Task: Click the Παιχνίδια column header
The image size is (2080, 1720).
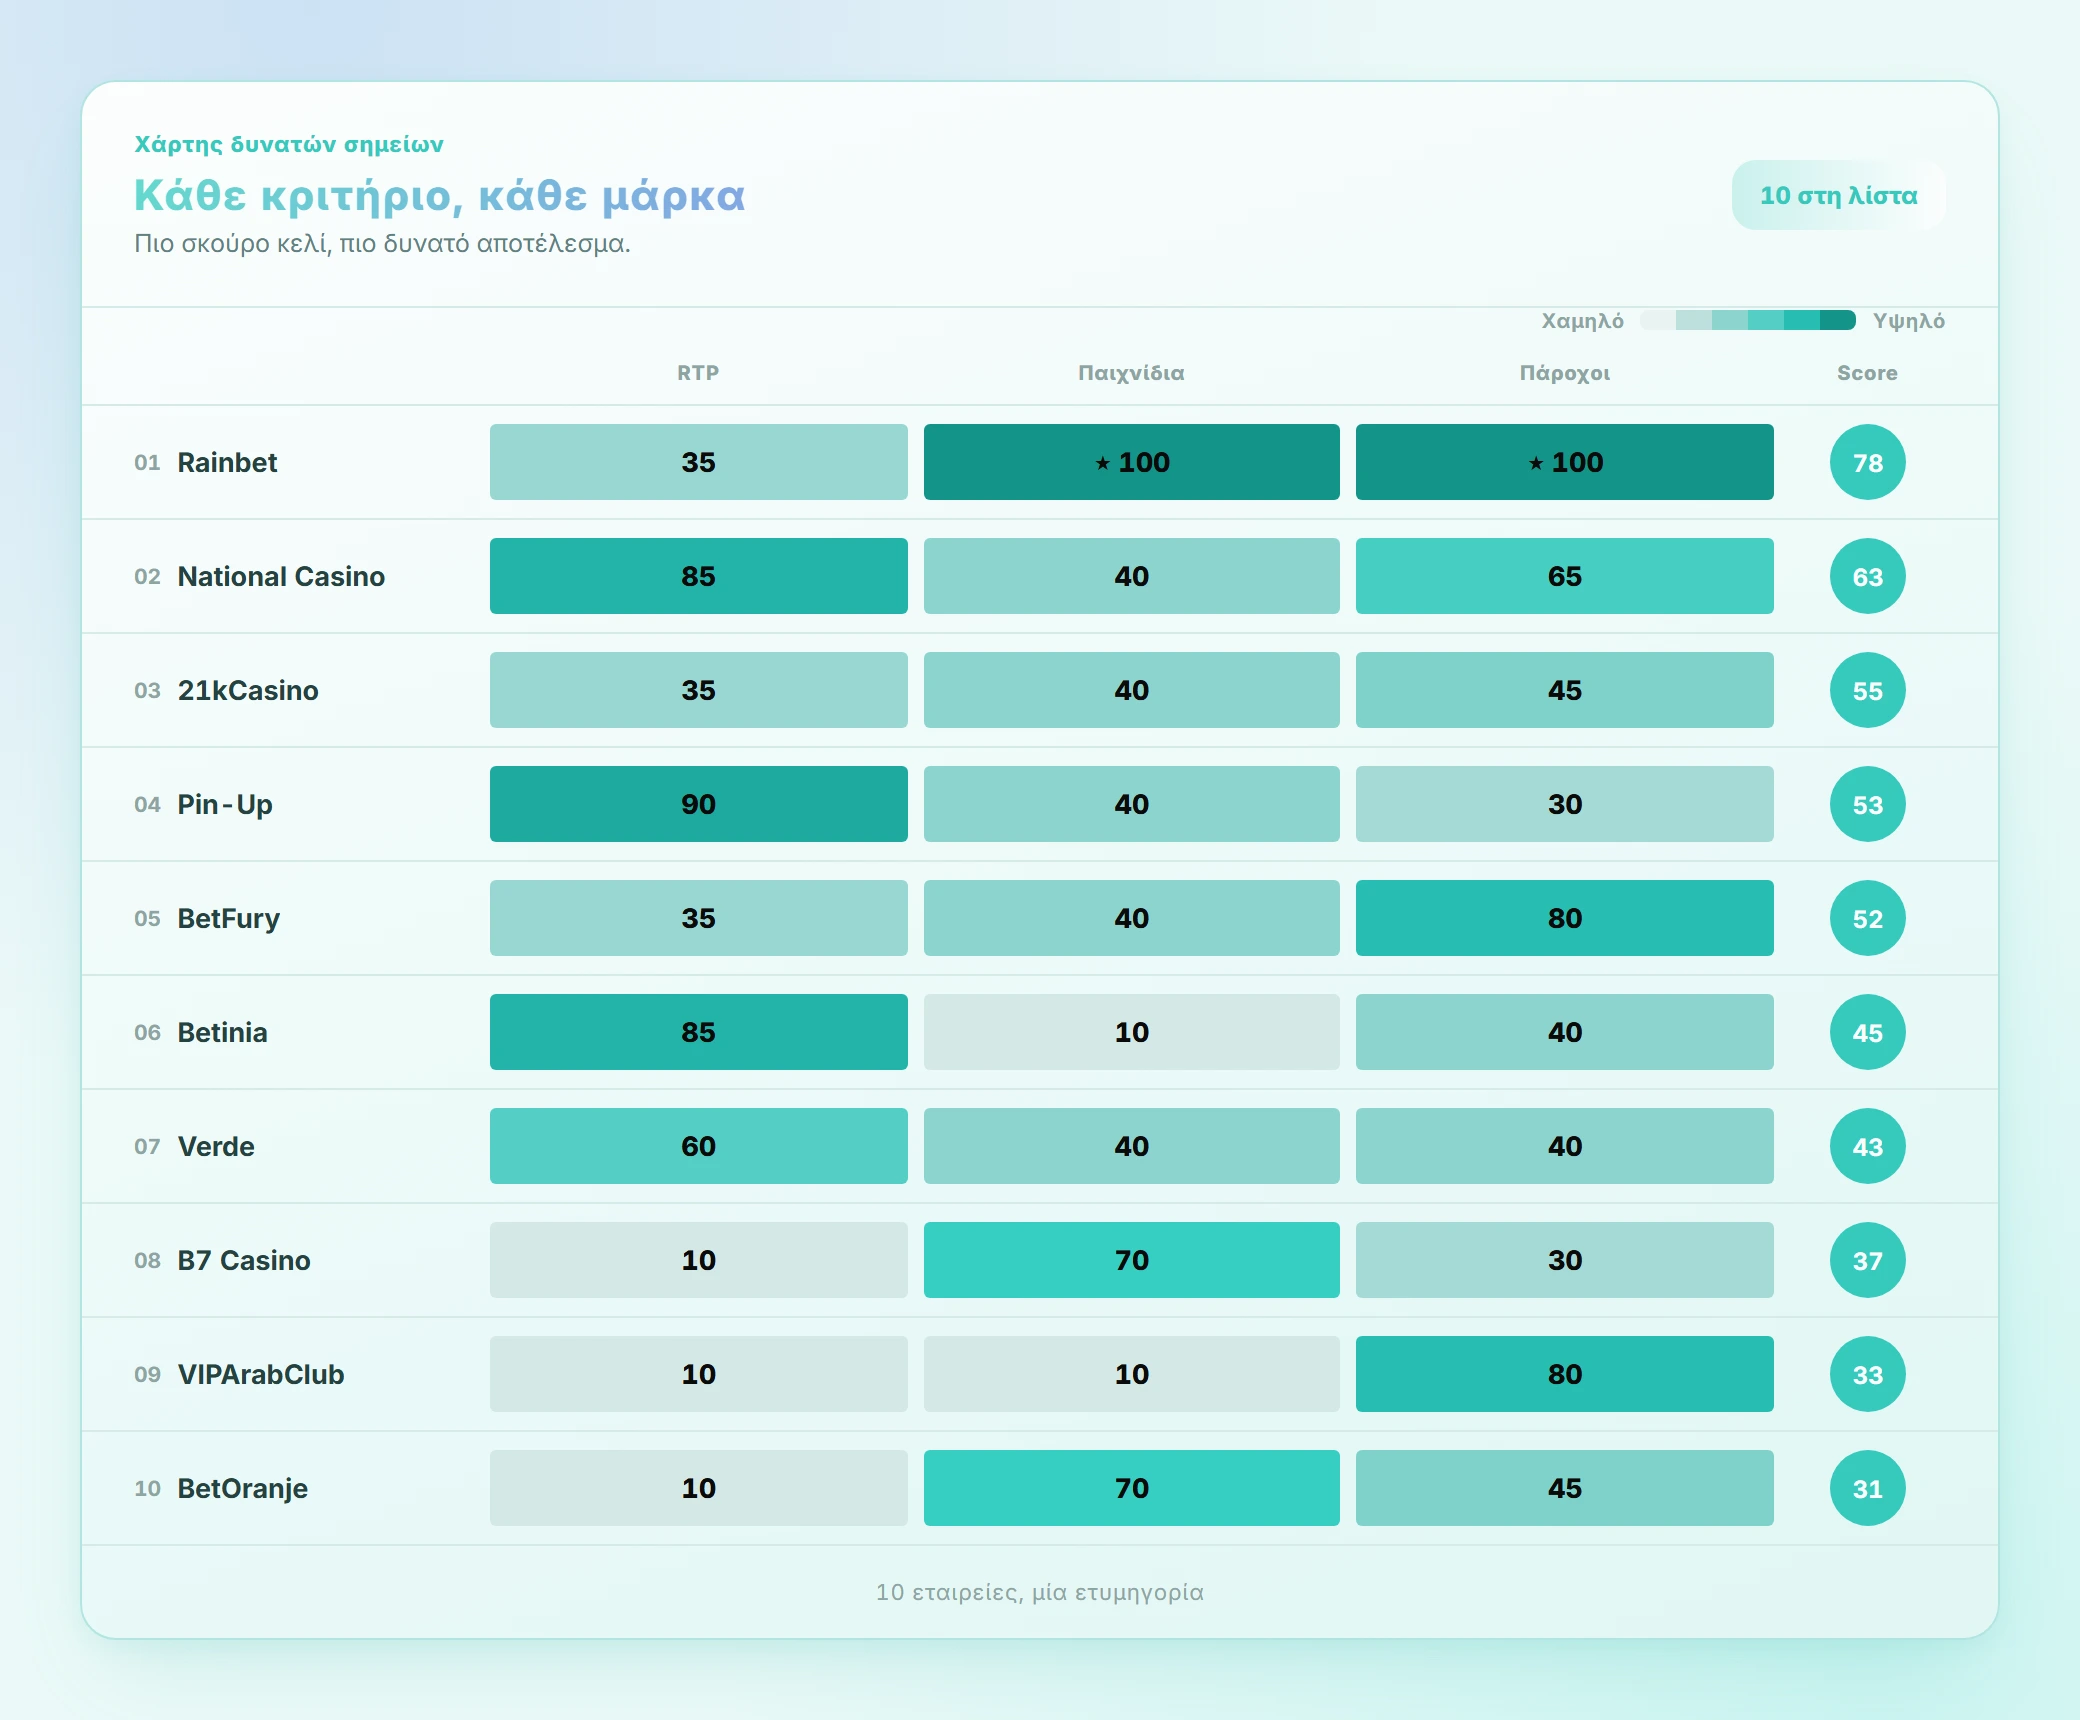Action: coord(1131,373)
